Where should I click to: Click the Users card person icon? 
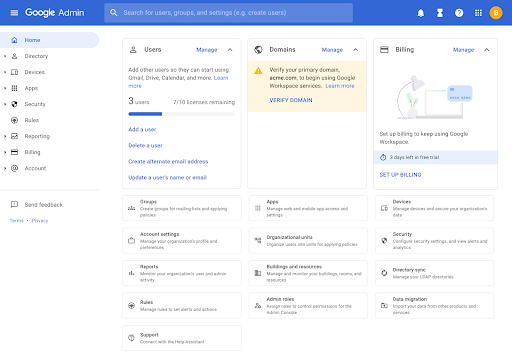[x=133, y=50]
